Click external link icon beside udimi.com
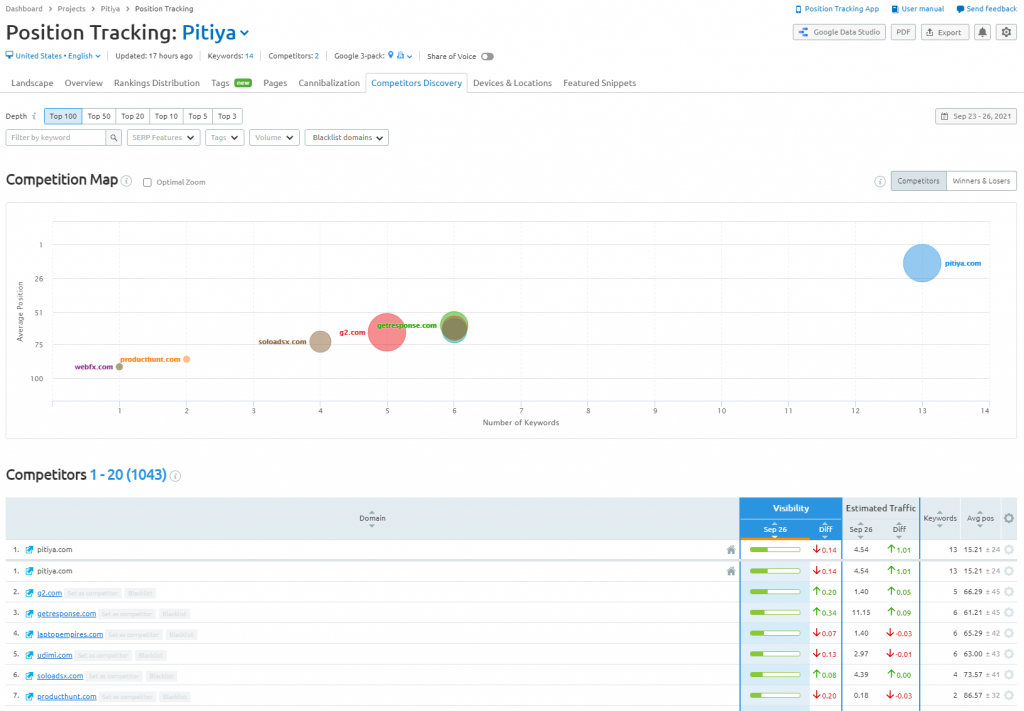Screen dimensions: 1024x711 29,655
